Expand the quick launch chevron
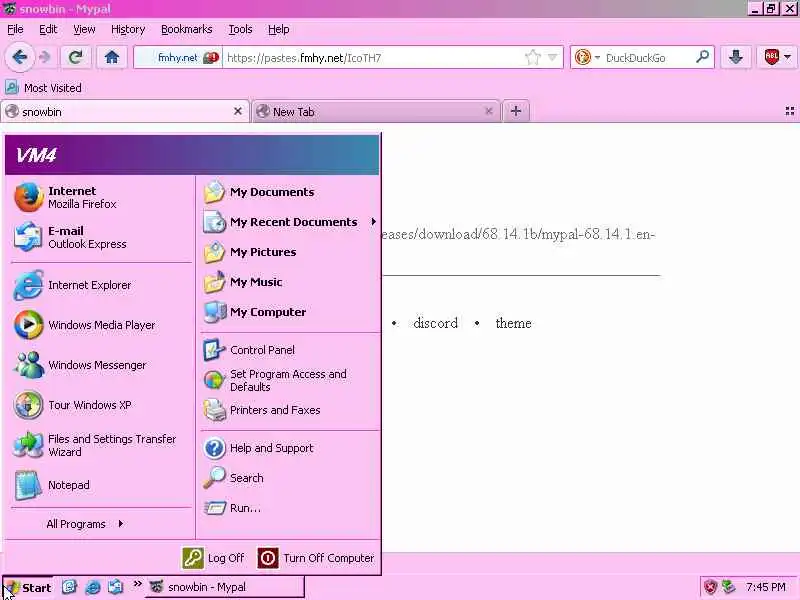Viewport: 800px width, 600px height. 137,584
